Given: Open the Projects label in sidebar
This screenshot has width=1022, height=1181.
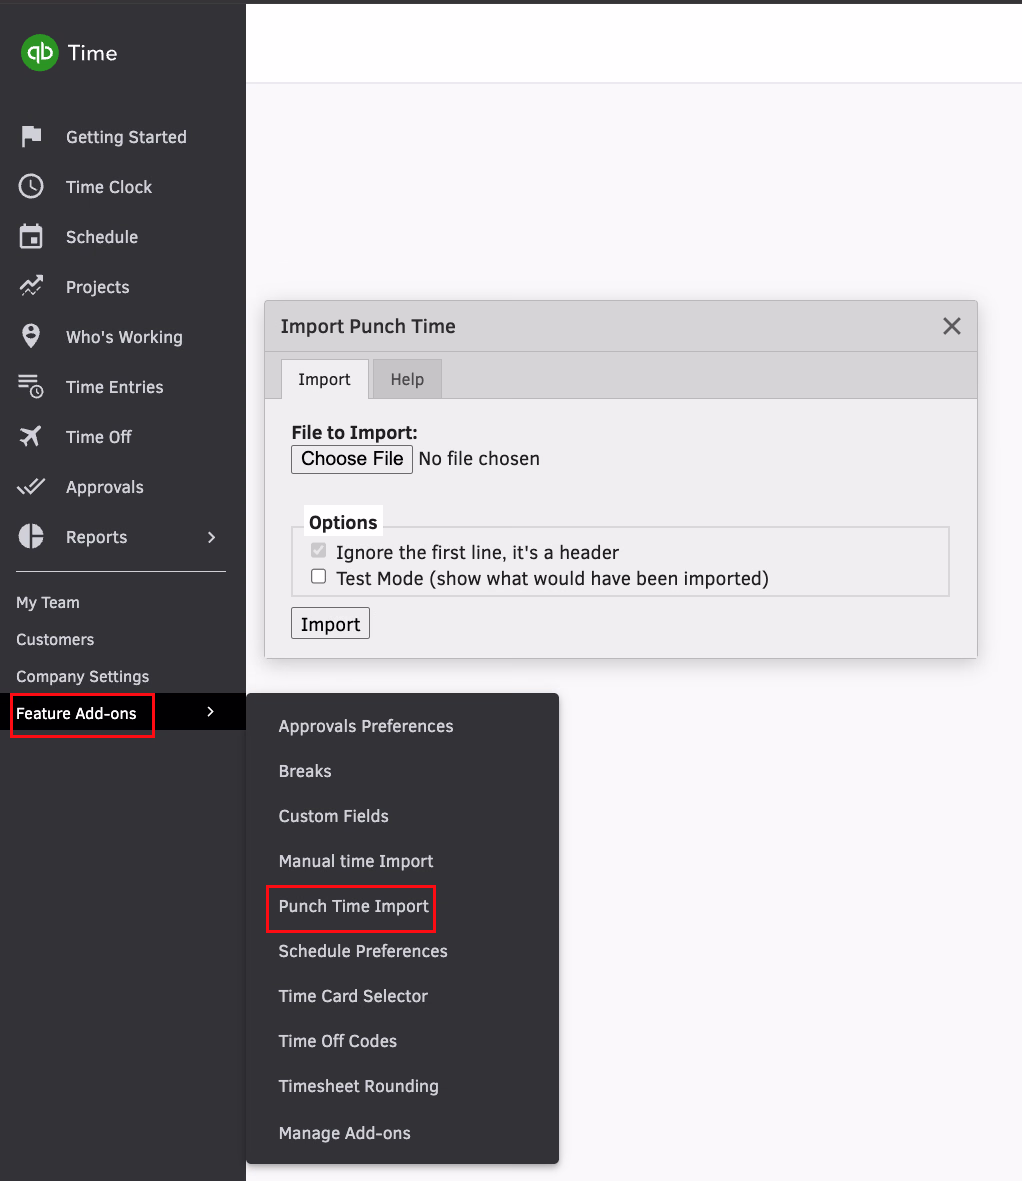Looking at the screenshot, I should (x=98, y=287).
